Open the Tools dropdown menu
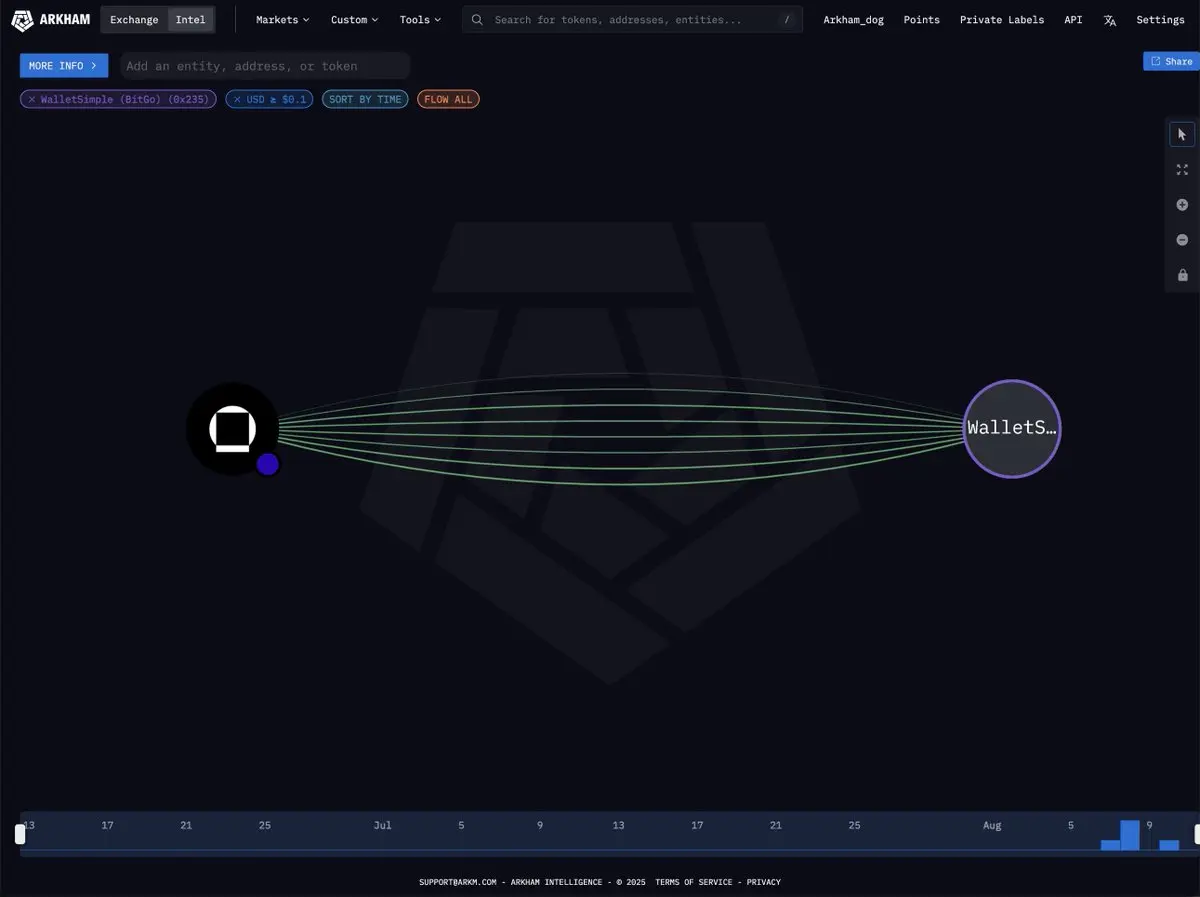1200x897 pixels. 420,20
